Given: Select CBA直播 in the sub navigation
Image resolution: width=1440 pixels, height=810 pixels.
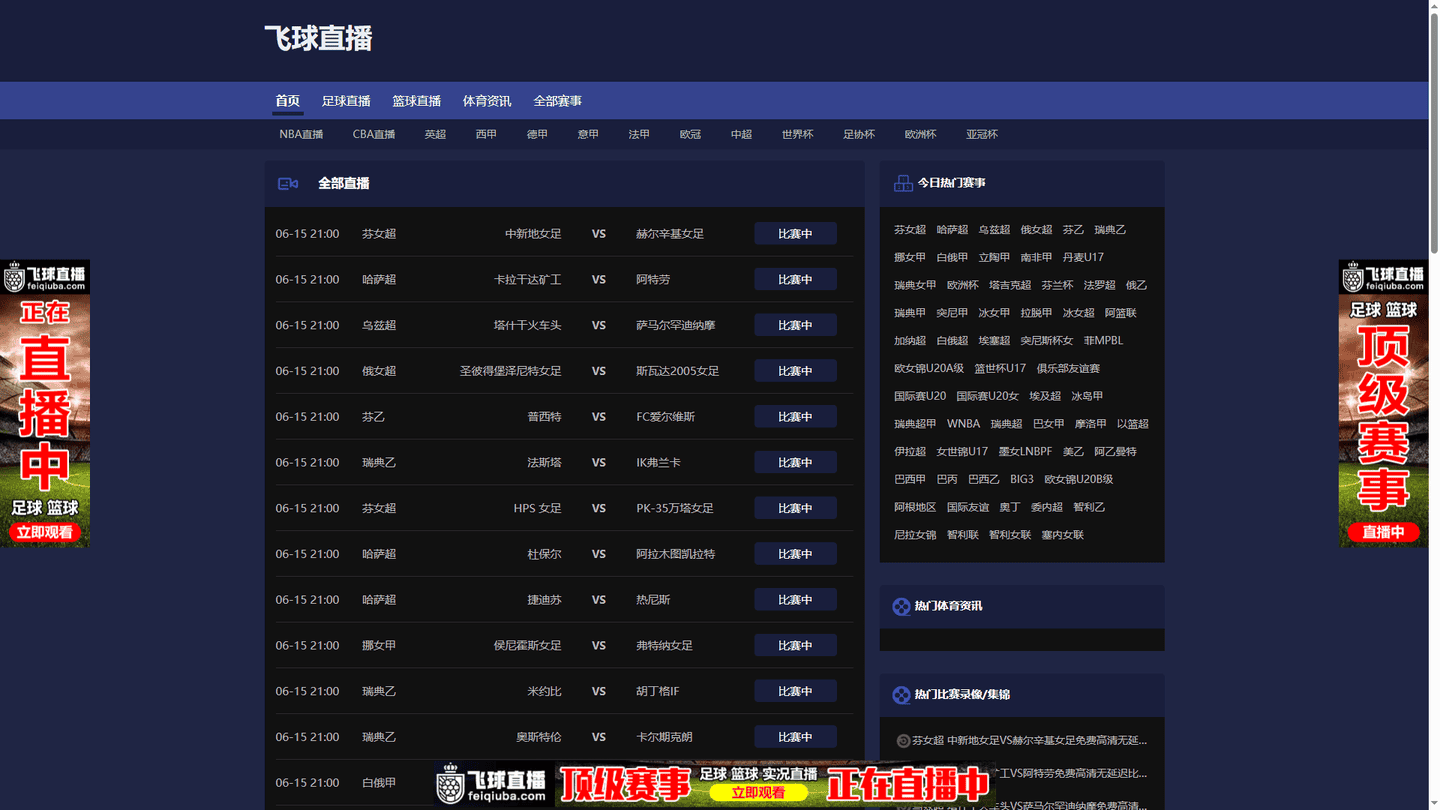Looking at the screenshot, I should click(x=374, y=134).
